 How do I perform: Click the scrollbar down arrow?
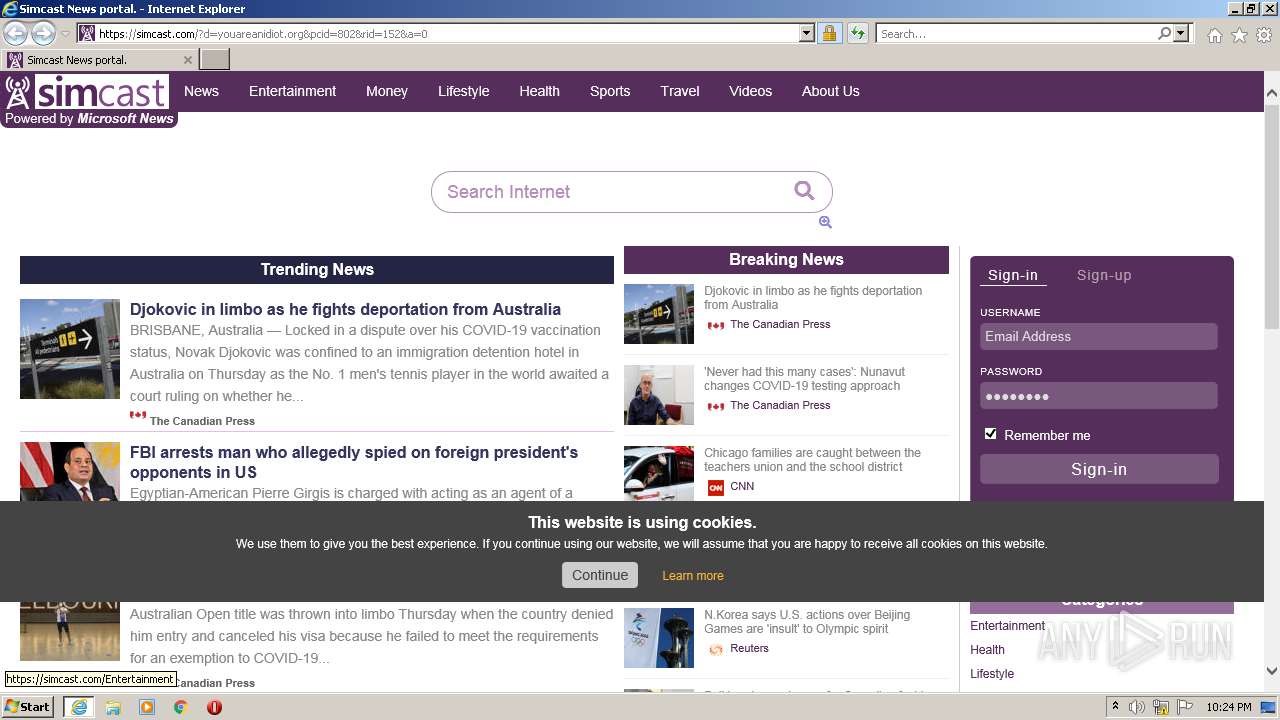click(x=1272, y=671)
